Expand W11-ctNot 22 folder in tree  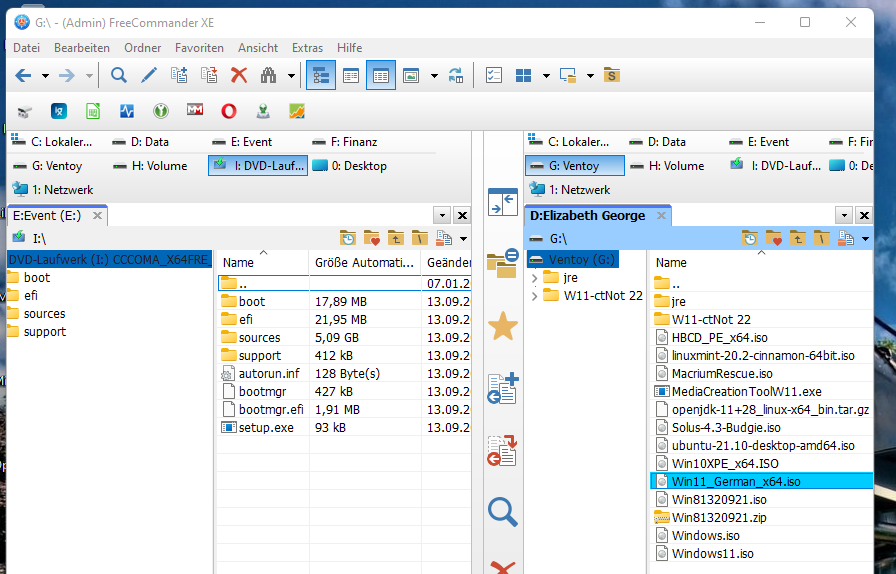tap(534, 296)
